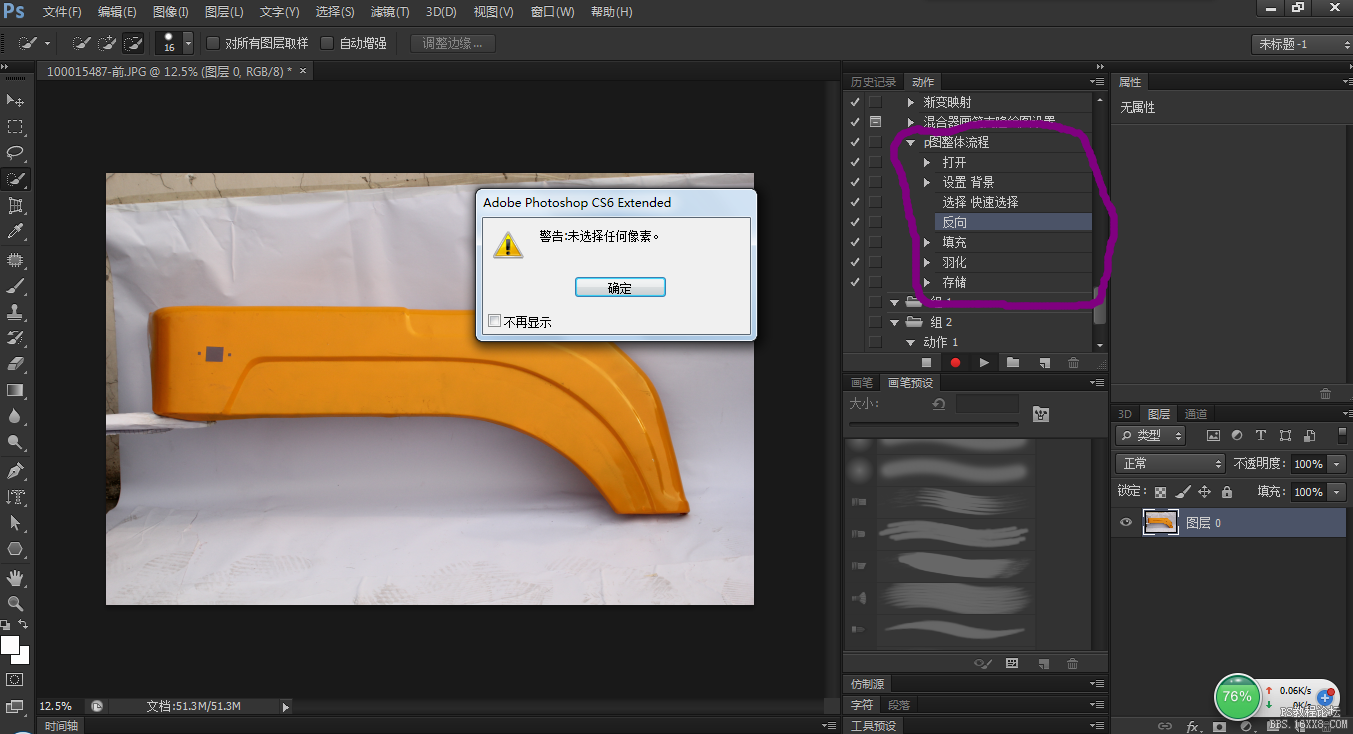Screen dimensions: 1353x734
Task: Enable 自动增强 checkbox
Action: coord(327,43)
